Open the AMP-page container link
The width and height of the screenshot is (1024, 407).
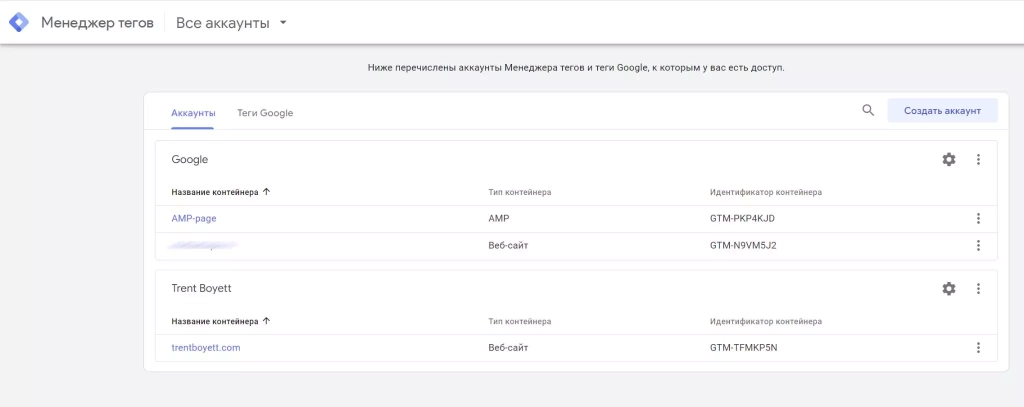pos(194,219)
